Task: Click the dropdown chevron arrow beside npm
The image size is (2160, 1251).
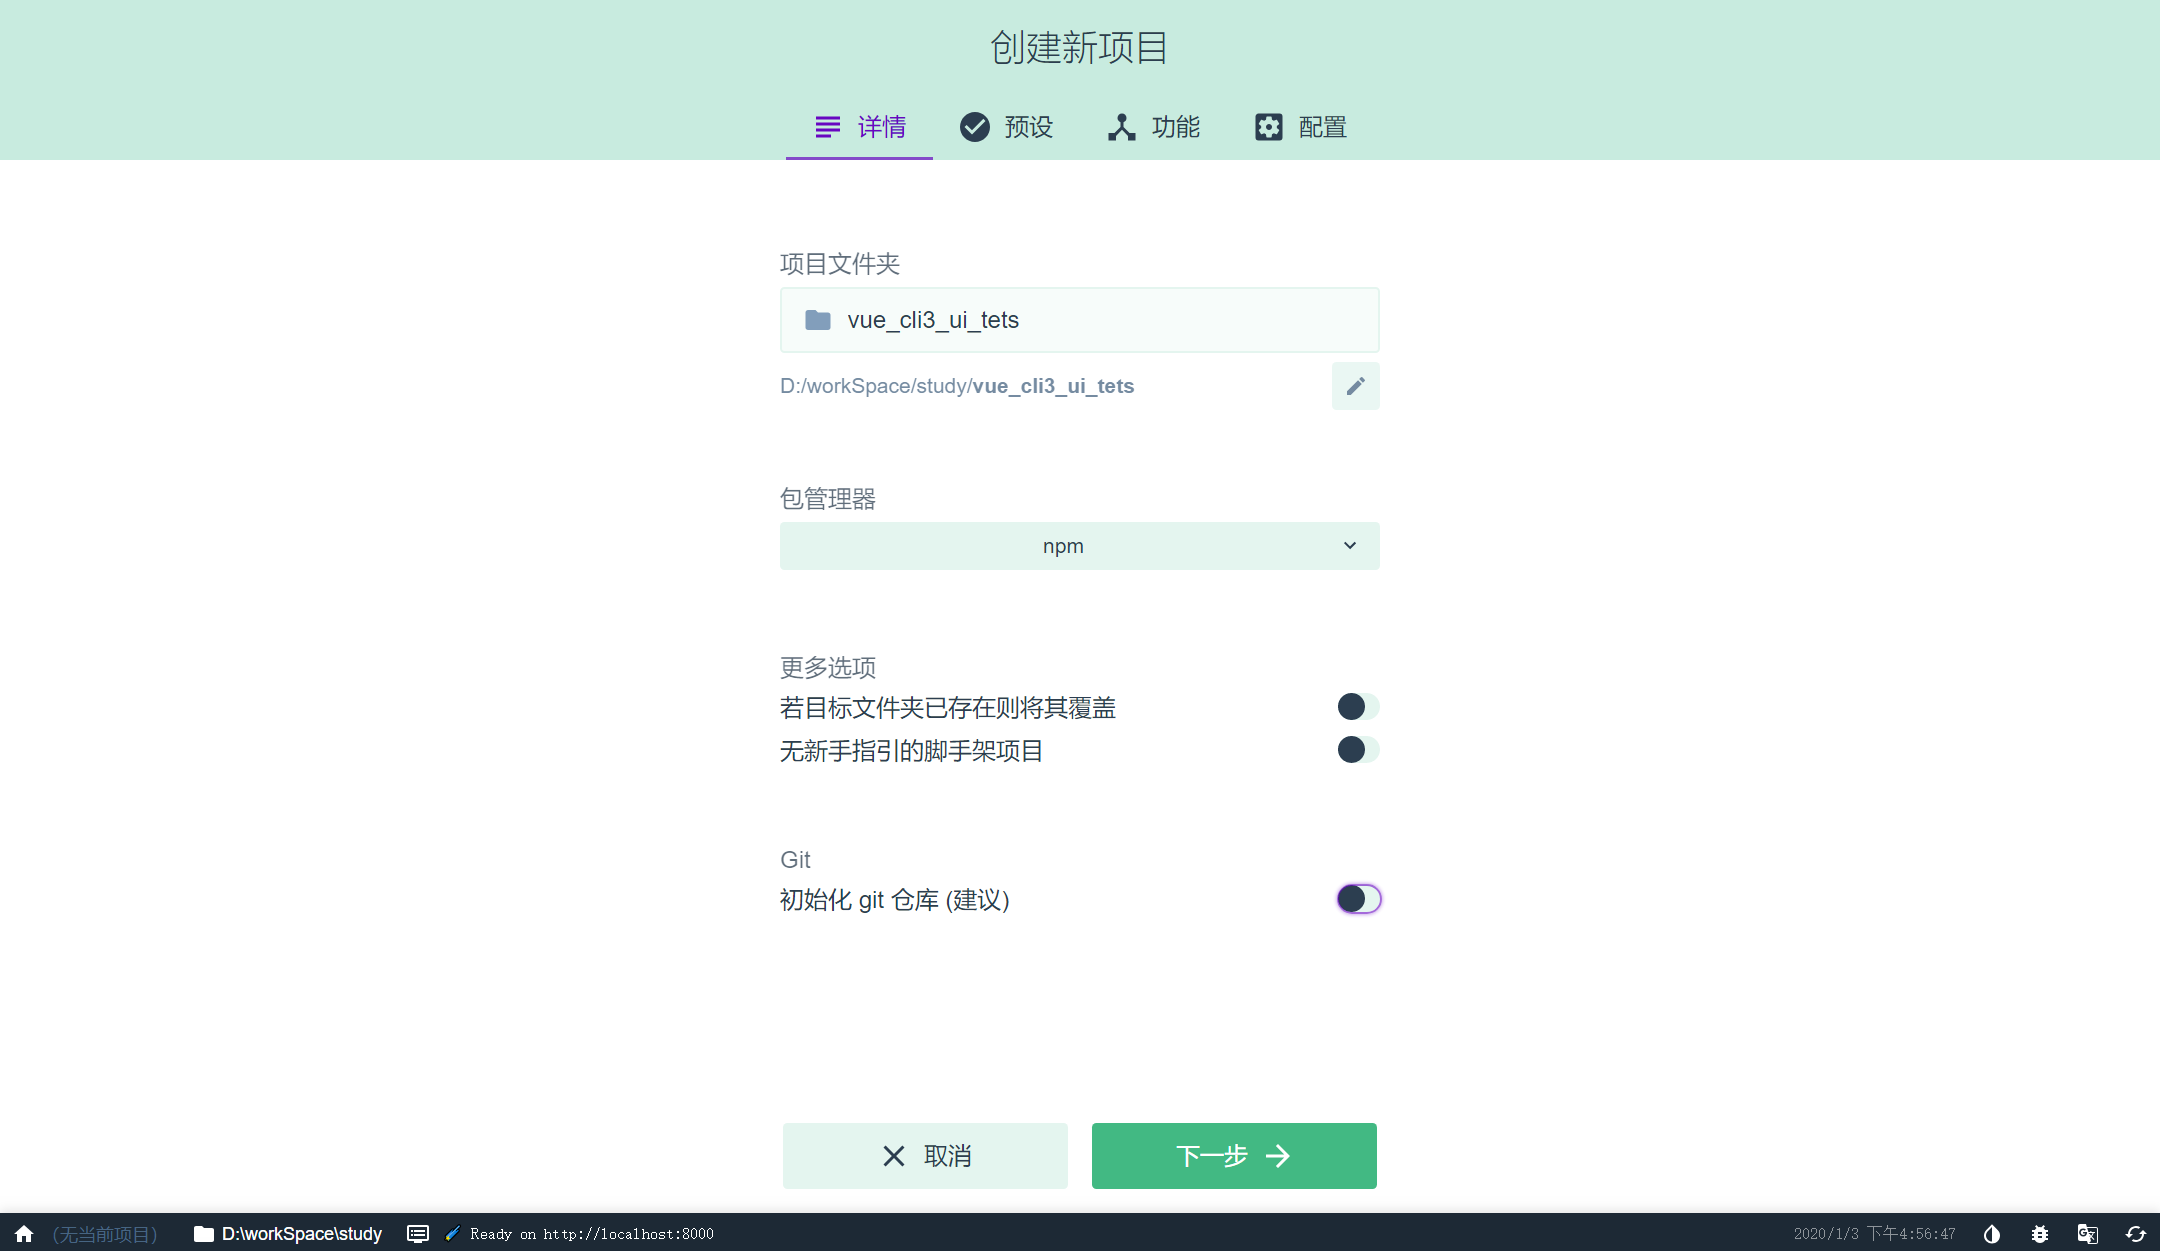Action: (1349, 546)
